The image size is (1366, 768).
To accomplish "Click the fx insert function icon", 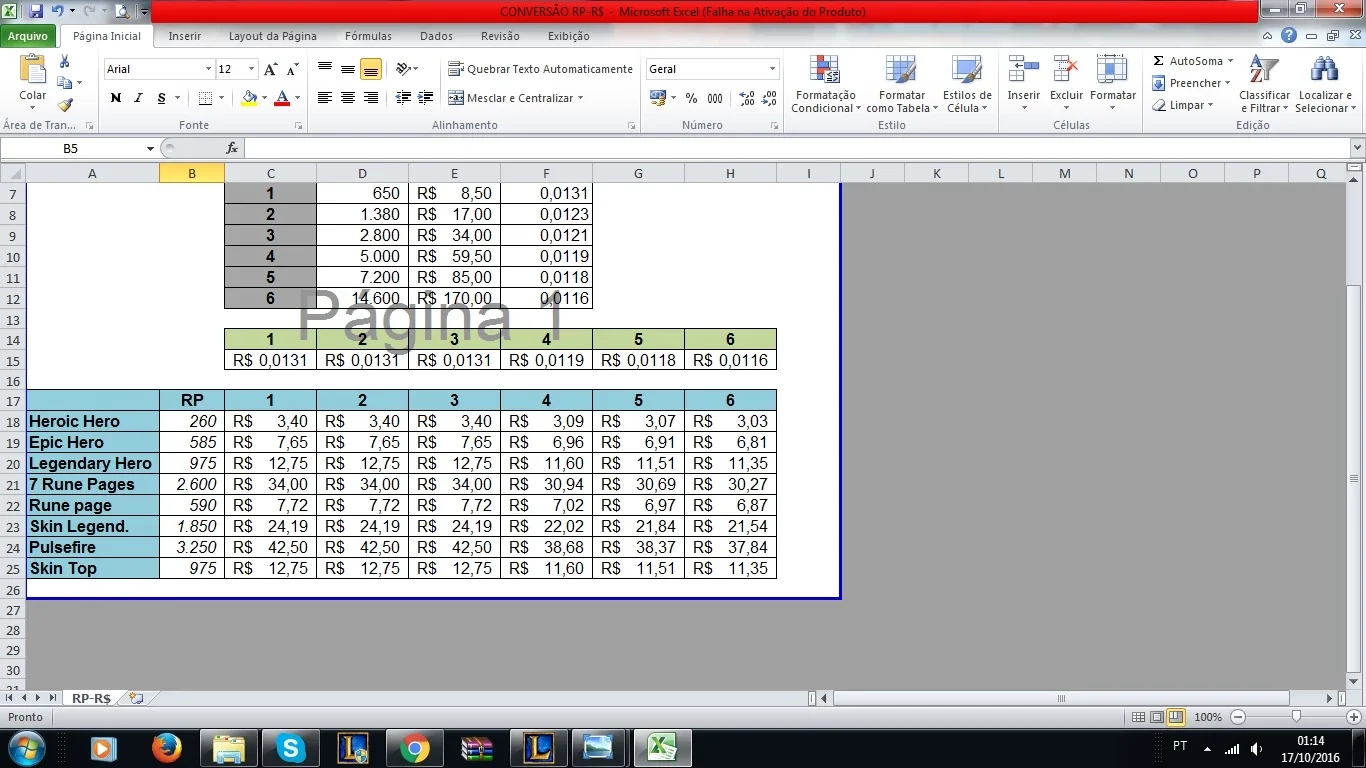I will [232, 148].
